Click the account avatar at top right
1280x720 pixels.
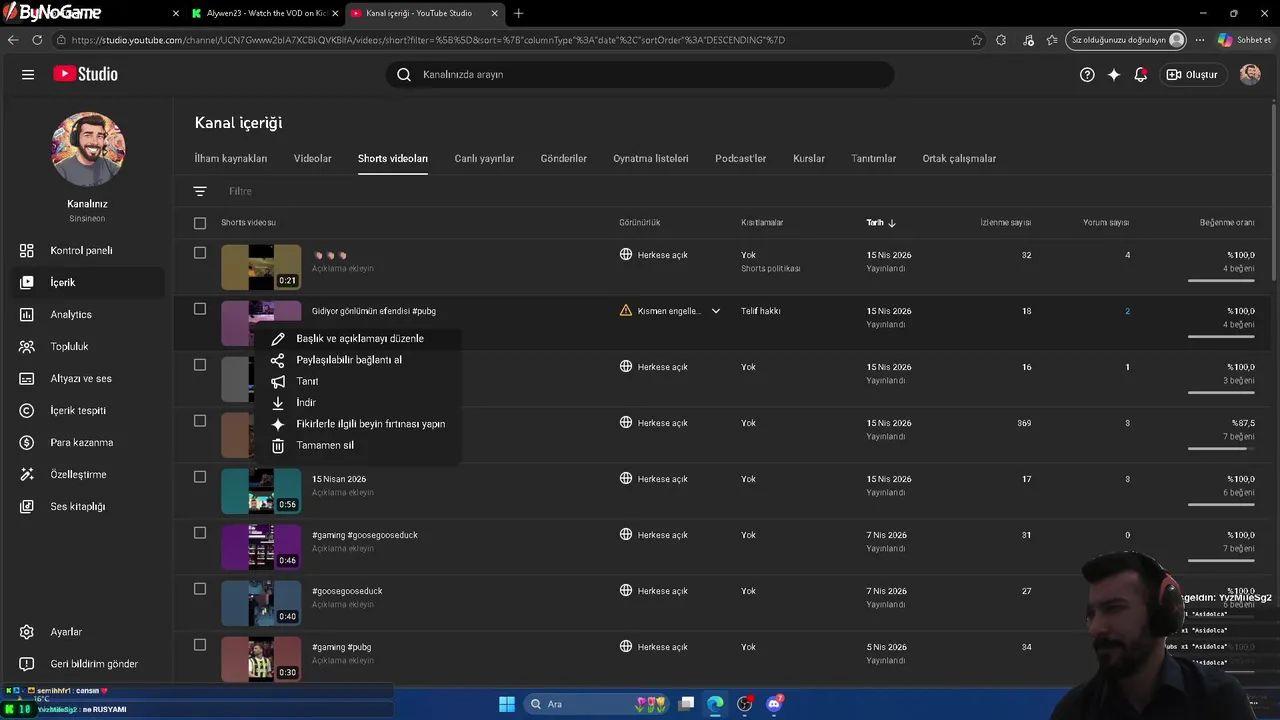pyautogui.click(x=1250, y=74)
